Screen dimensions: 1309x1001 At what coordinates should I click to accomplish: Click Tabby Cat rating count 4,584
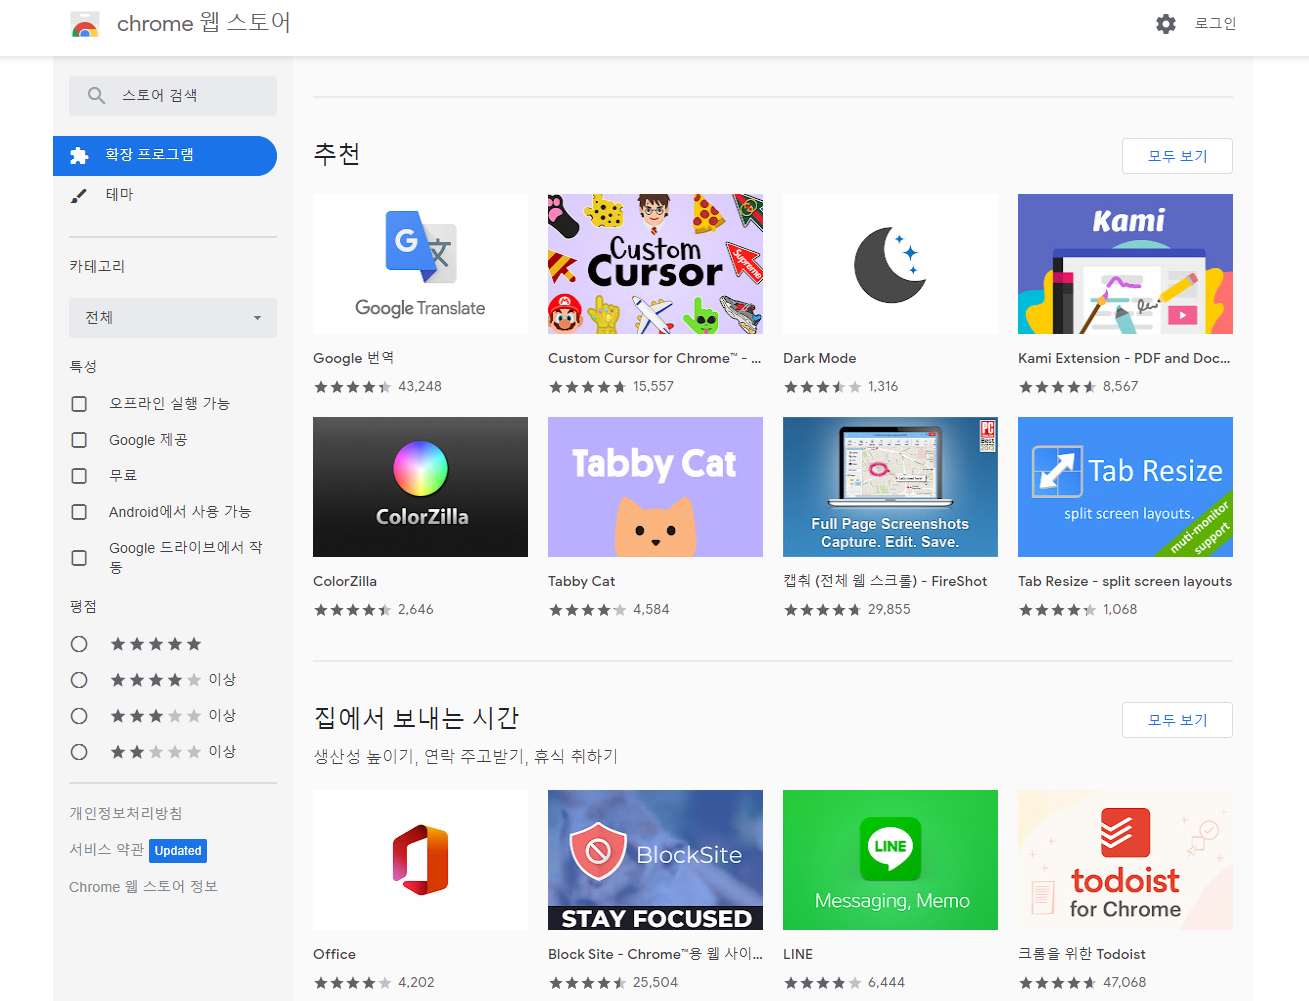pos(651,609)
